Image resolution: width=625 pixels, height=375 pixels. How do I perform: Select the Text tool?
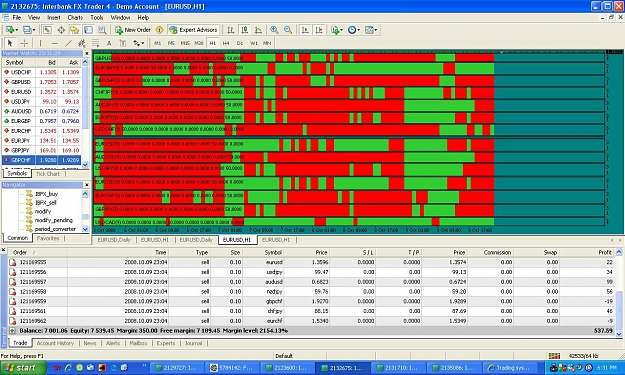coord(109,43)
